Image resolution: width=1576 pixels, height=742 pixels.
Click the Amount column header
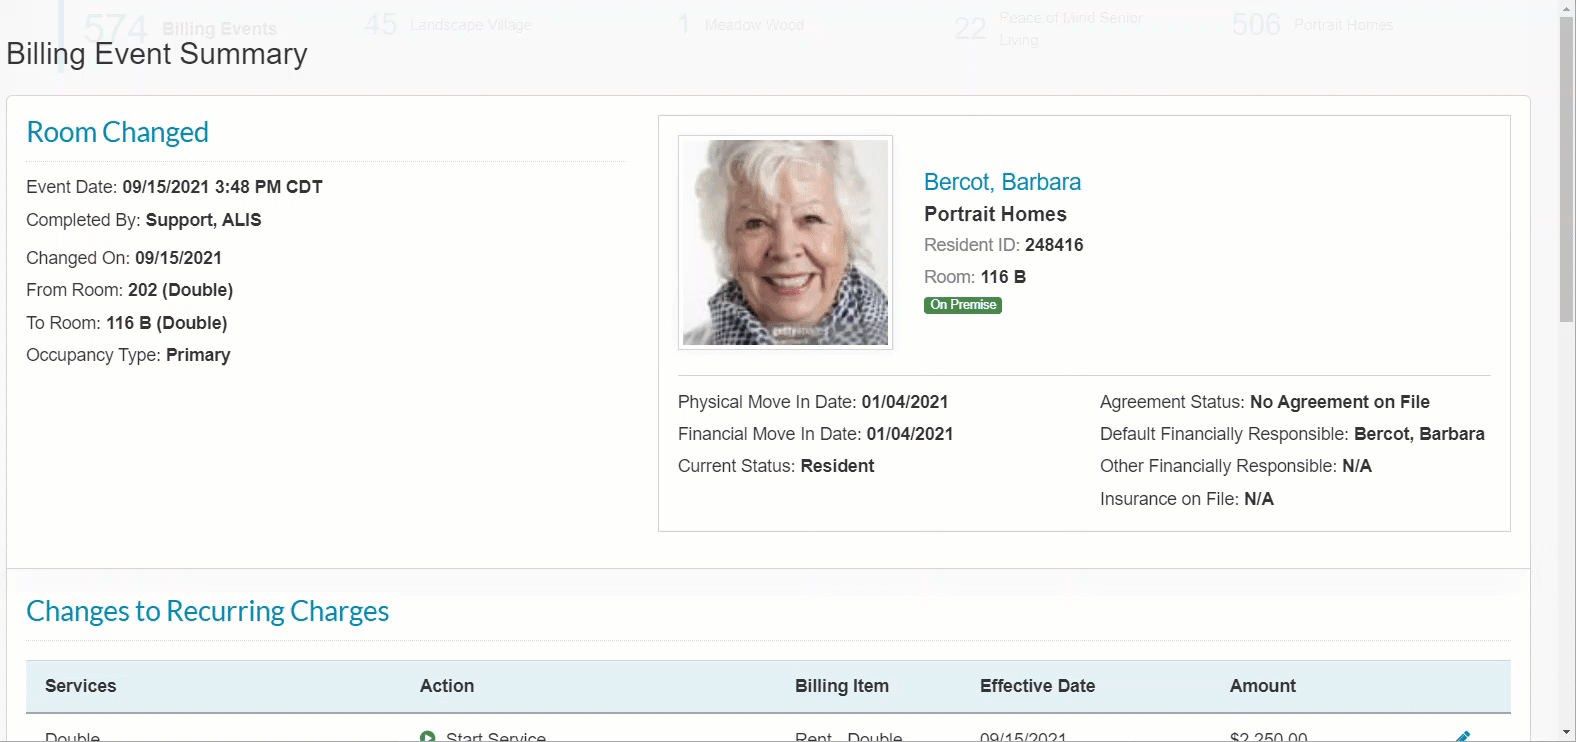(1262, 686)
